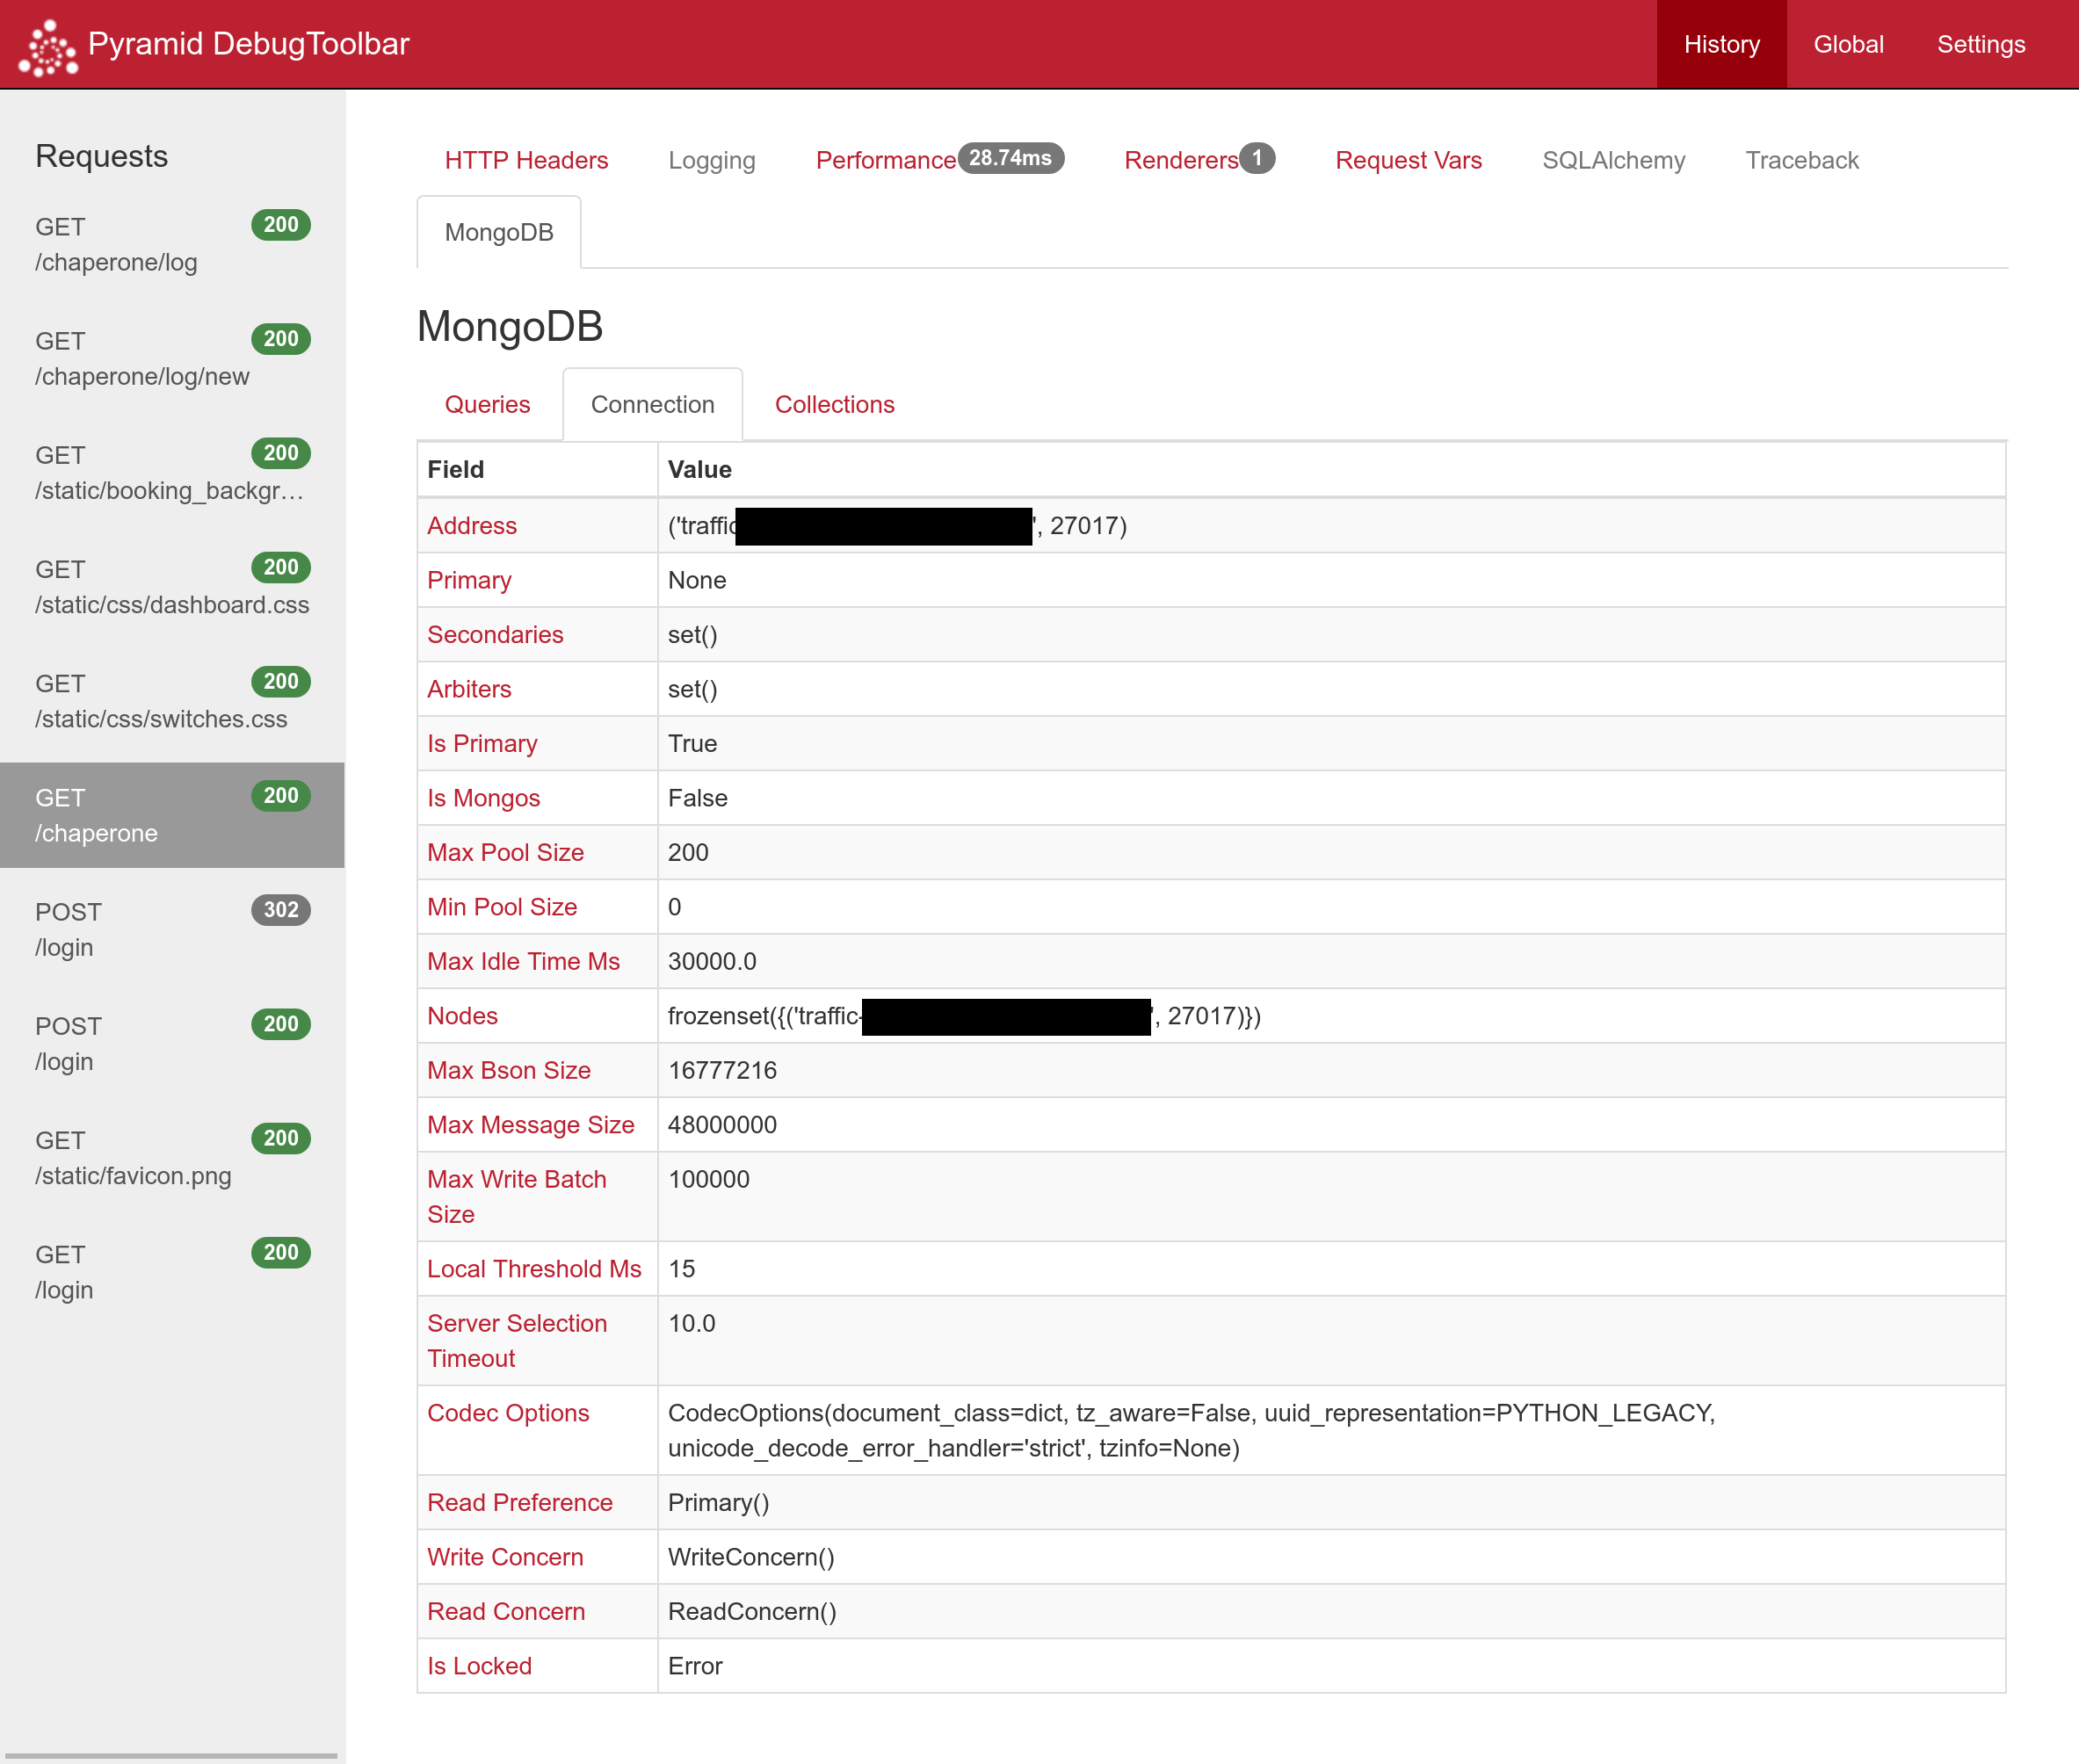Open GET /login request
Screen dimensions: 2079x1764
pyautogui.click(x=172, y=1271)
